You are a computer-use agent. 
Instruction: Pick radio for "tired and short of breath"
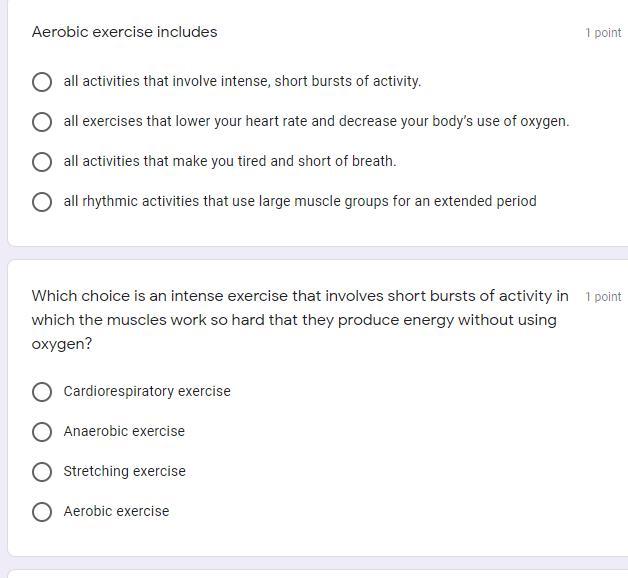42,162
